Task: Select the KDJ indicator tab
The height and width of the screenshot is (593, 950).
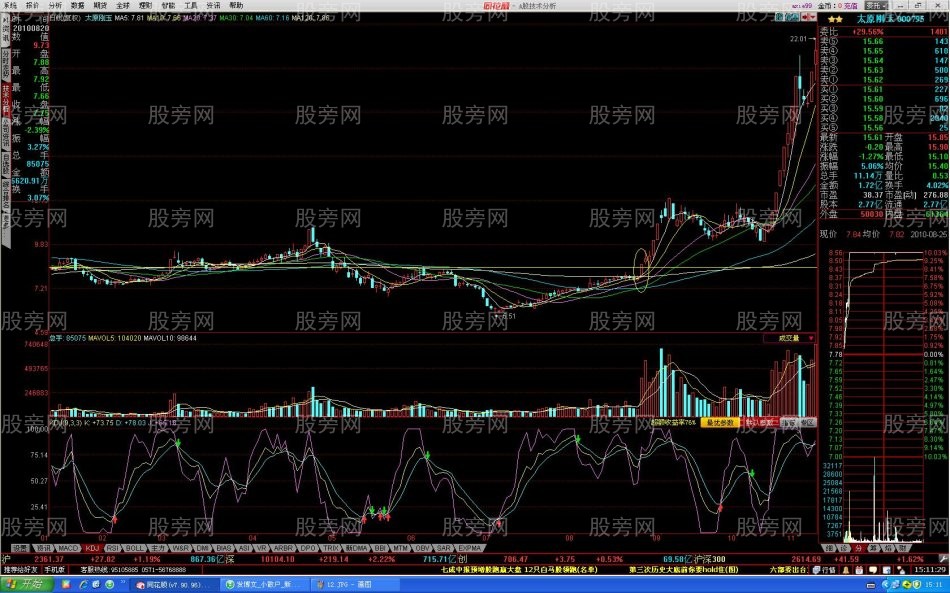Action: [x=92, y=548]
